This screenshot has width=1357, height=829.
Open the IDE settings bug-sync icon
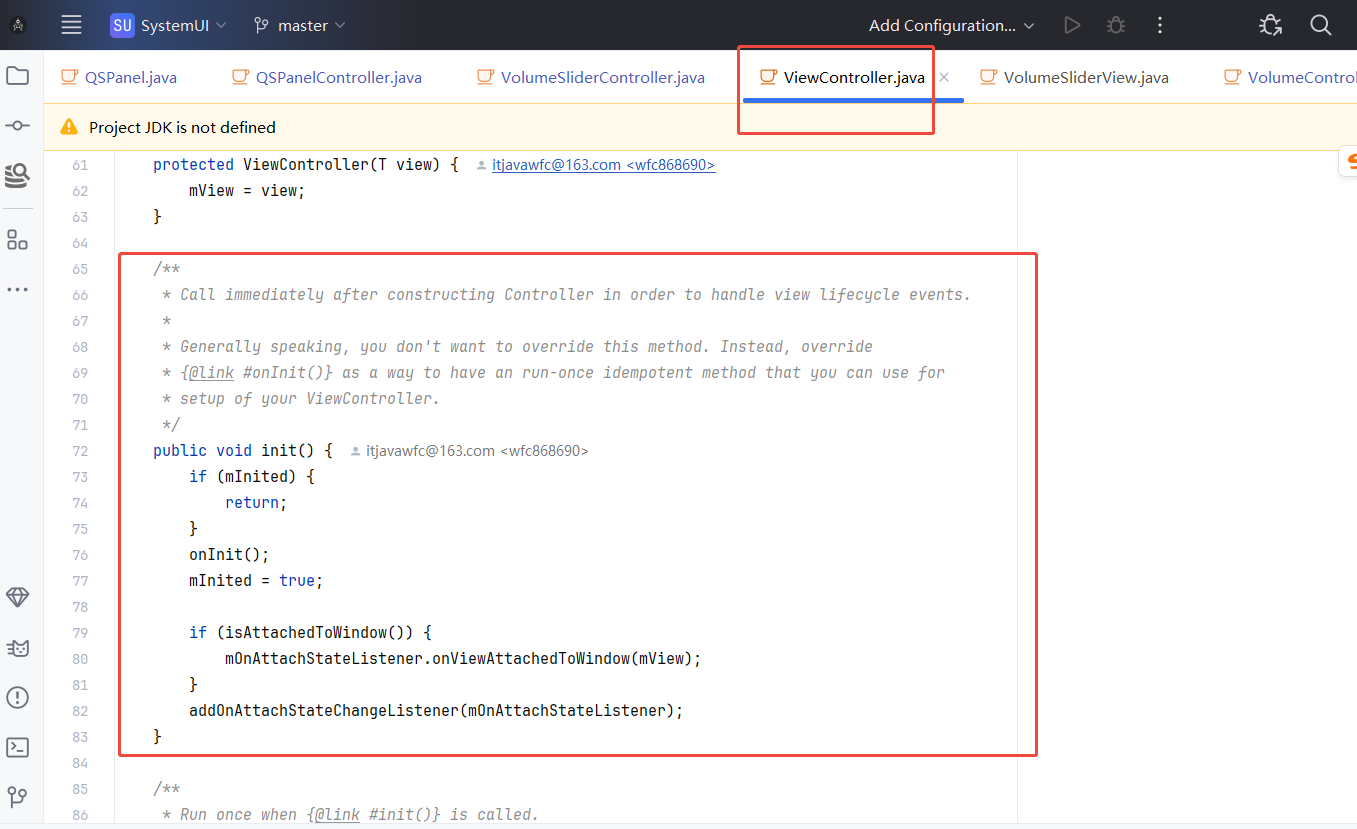1271,25
